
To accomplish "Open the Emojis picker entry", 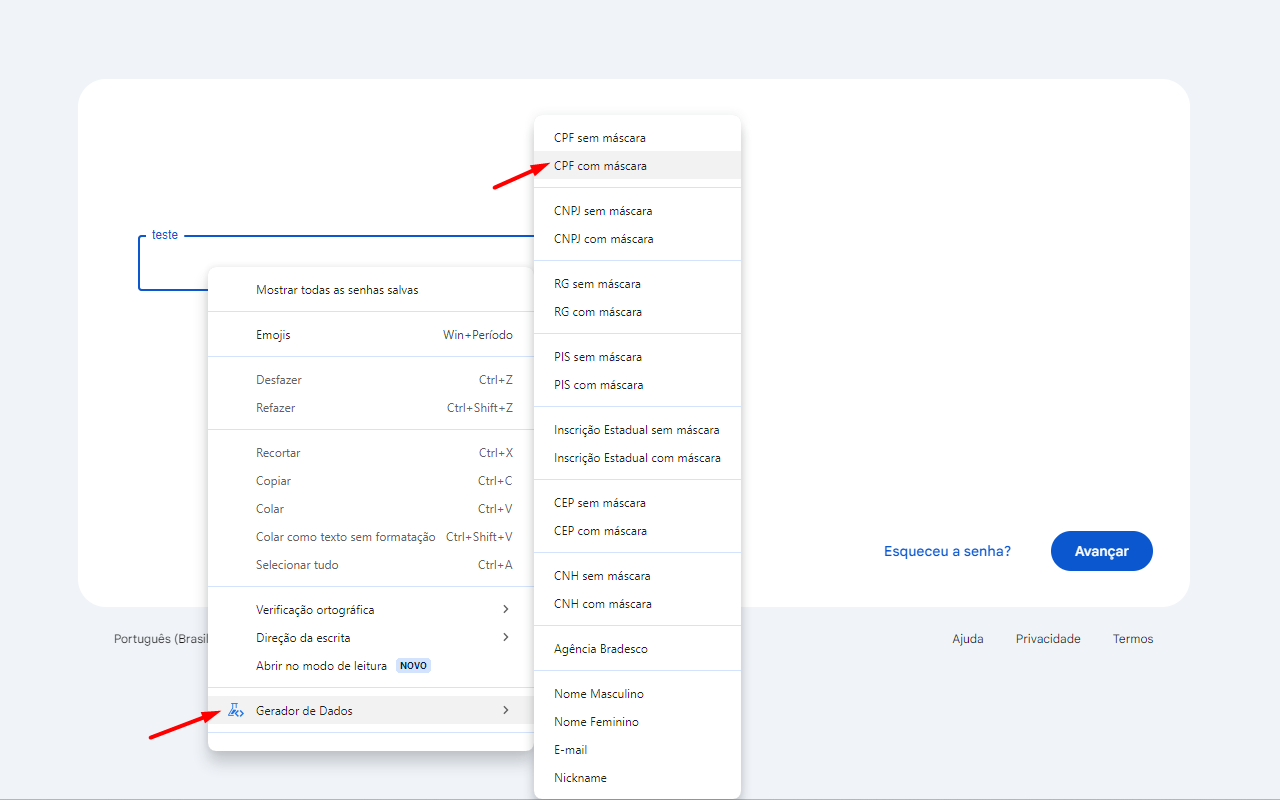I will (x=370, y=335).
